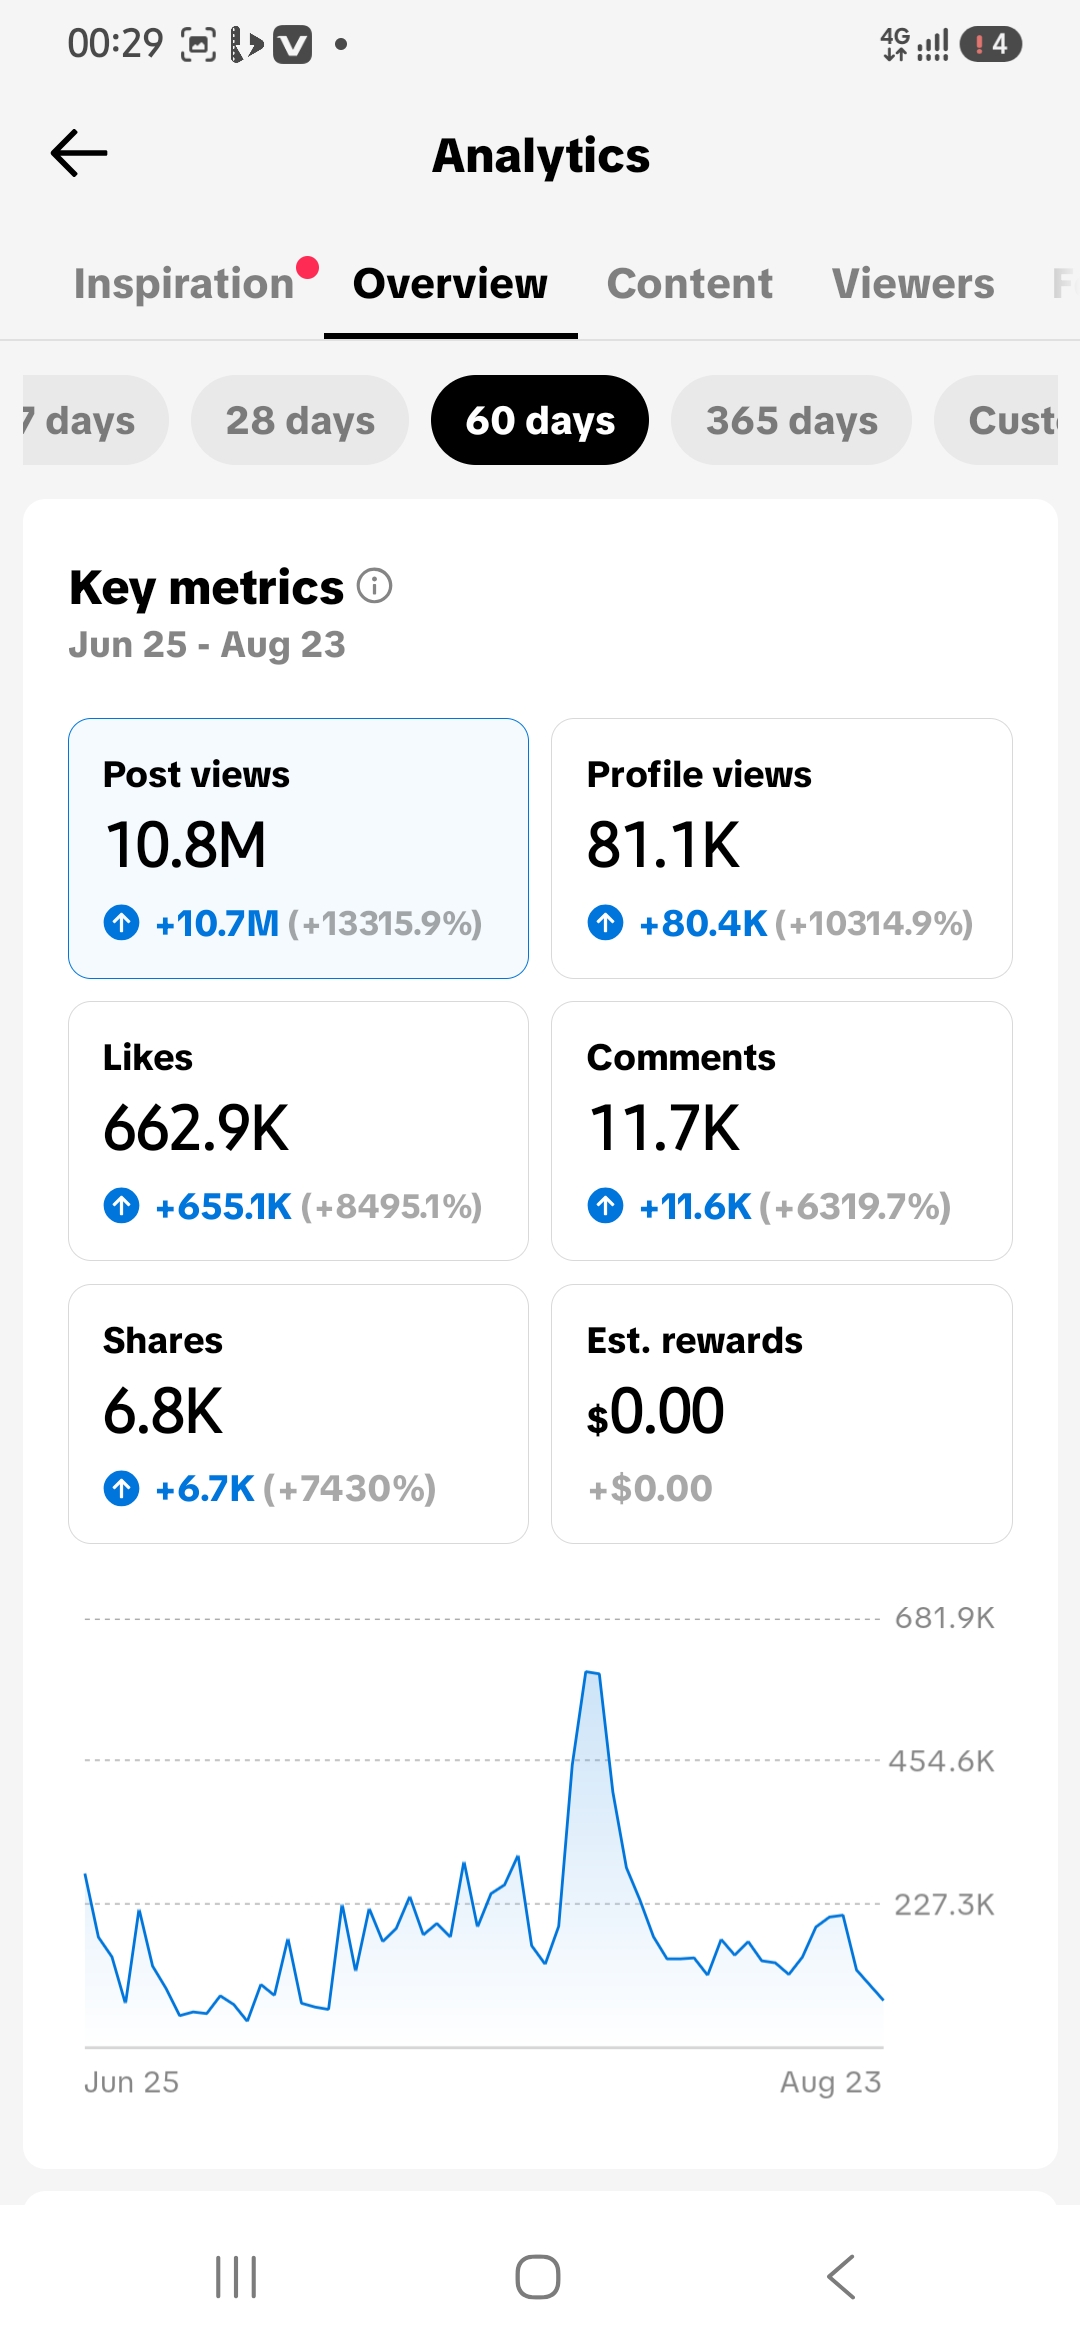The height and width of the screenshot is (2340, 1080).
Task: Tap the Post views up-arrow indicator
Action: tap(122, 922)
